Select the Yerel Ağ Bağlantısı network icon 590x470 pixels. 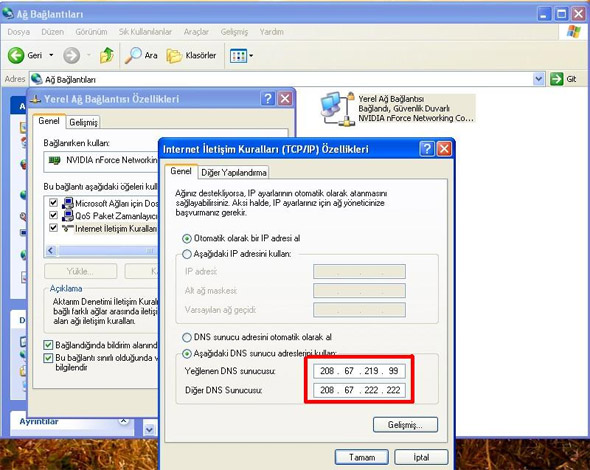[x=337, y=109]
